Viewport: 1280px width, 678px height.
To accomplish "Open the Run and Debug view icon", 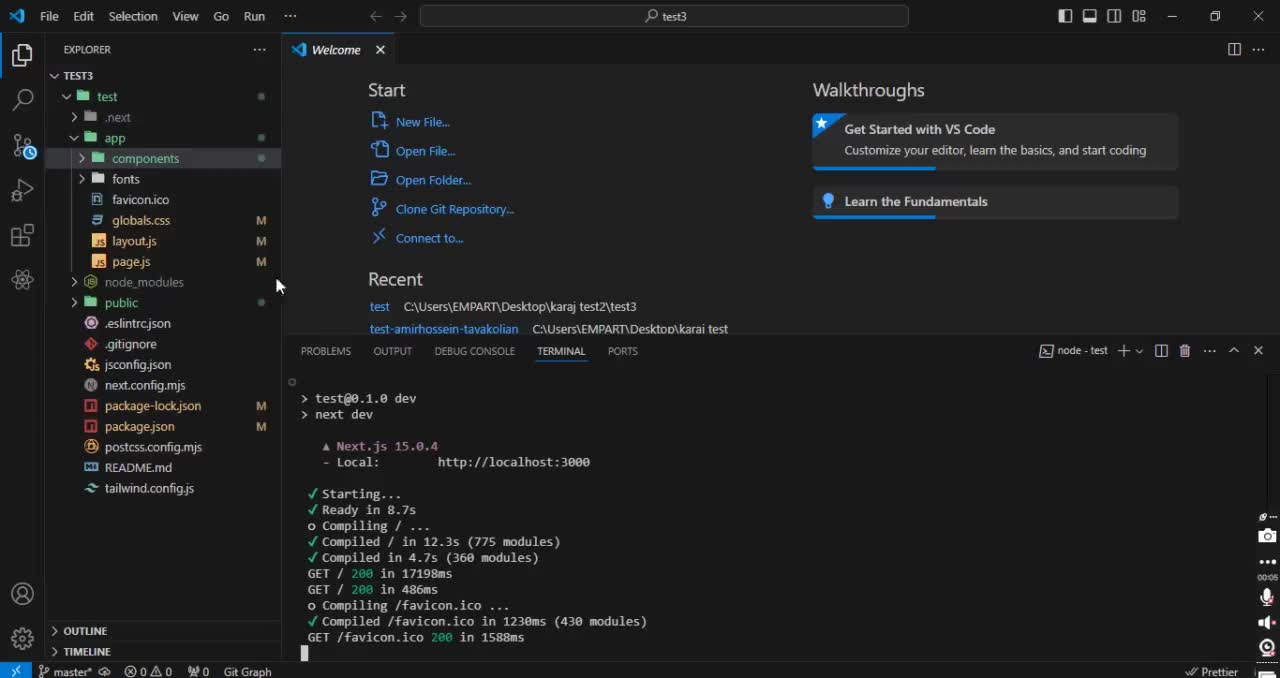I will [22, 190].
